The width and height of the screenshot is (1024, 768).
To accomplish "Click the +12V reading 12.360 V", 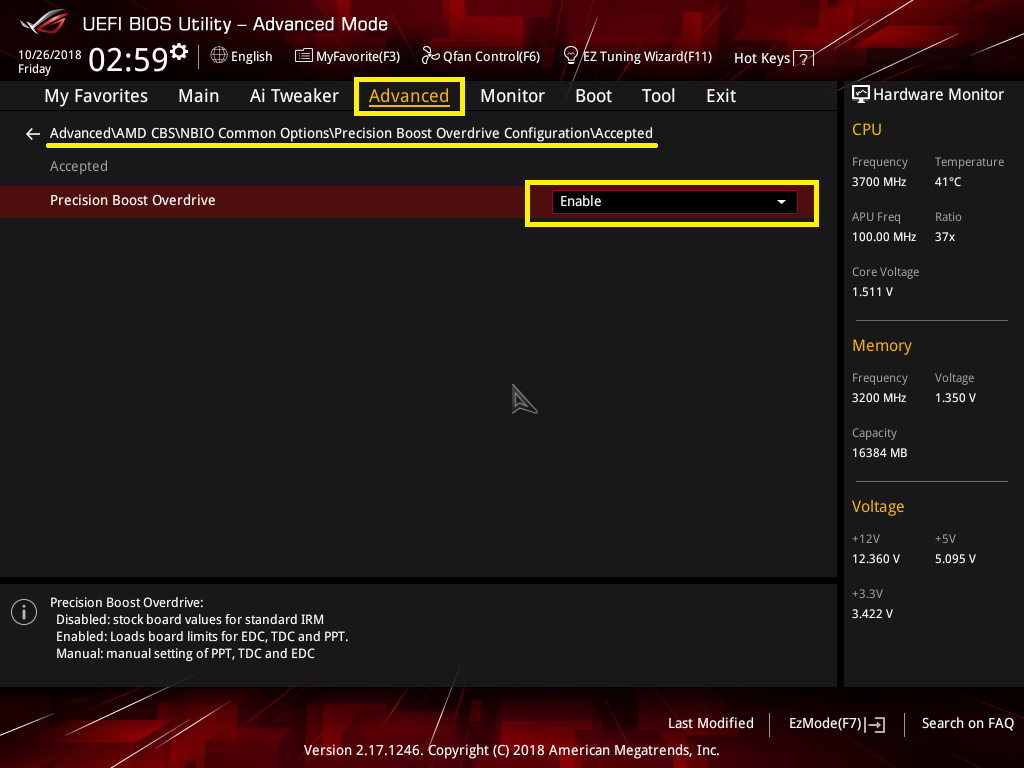I will point(876,559).
